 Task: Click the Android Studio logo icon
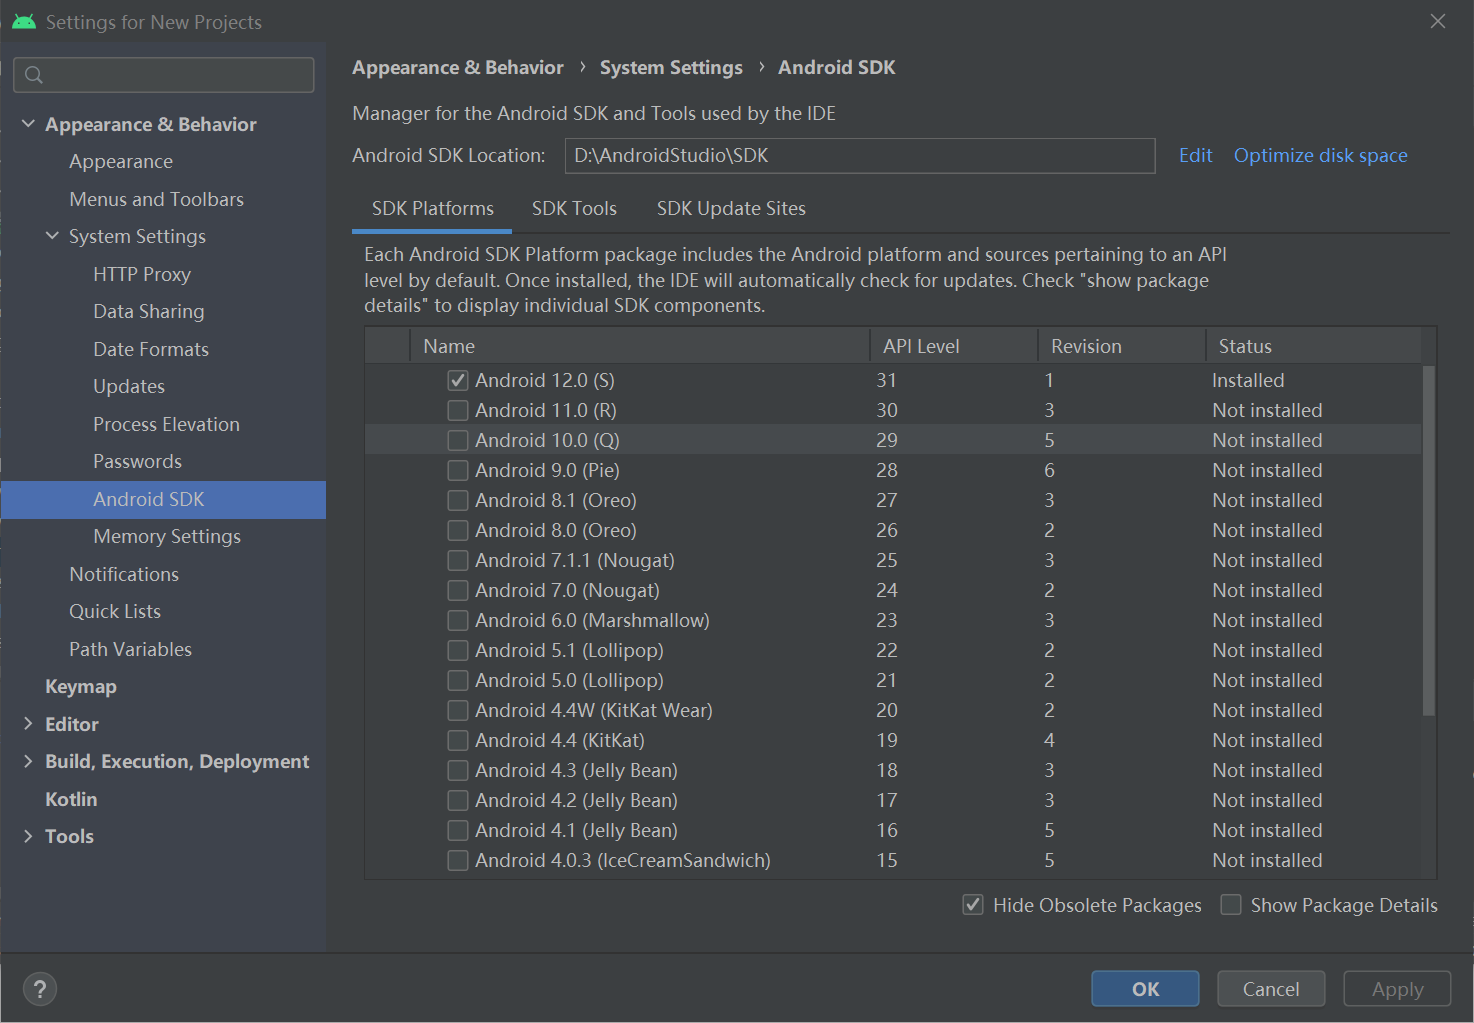click(x=23, y=22)
